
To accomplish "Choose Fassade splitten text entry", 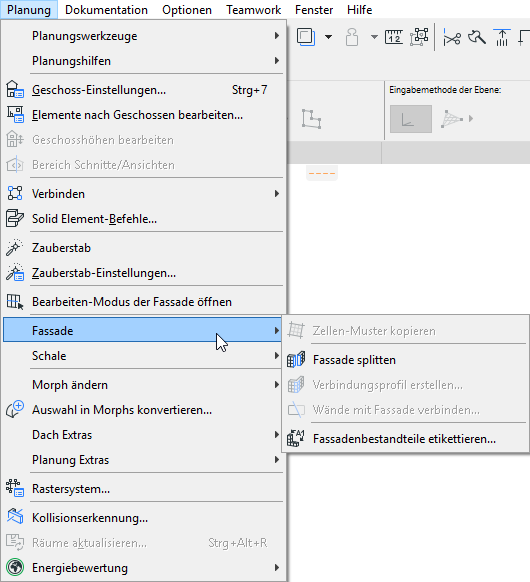I will (354, 360).
